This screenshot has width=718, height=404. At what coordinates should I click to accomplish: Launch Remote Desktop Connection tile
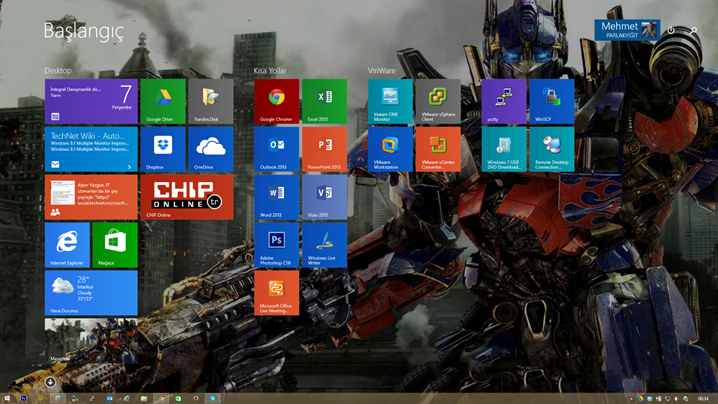coord(551,149)
